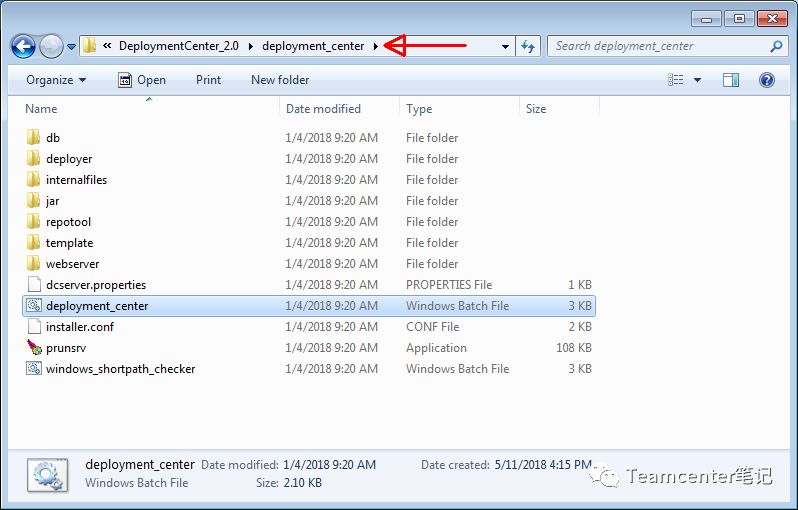Click the New folder button
The image size is (798, 510).
point(280,80)
